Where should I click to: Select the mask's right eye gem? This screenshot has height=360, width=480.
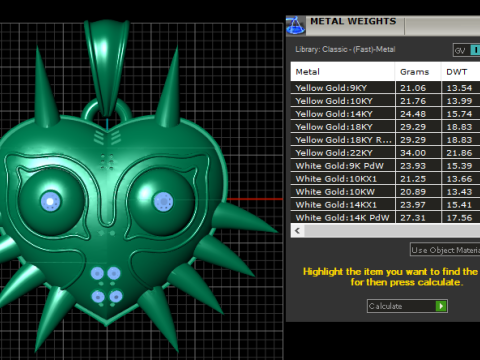coord(163,202)
